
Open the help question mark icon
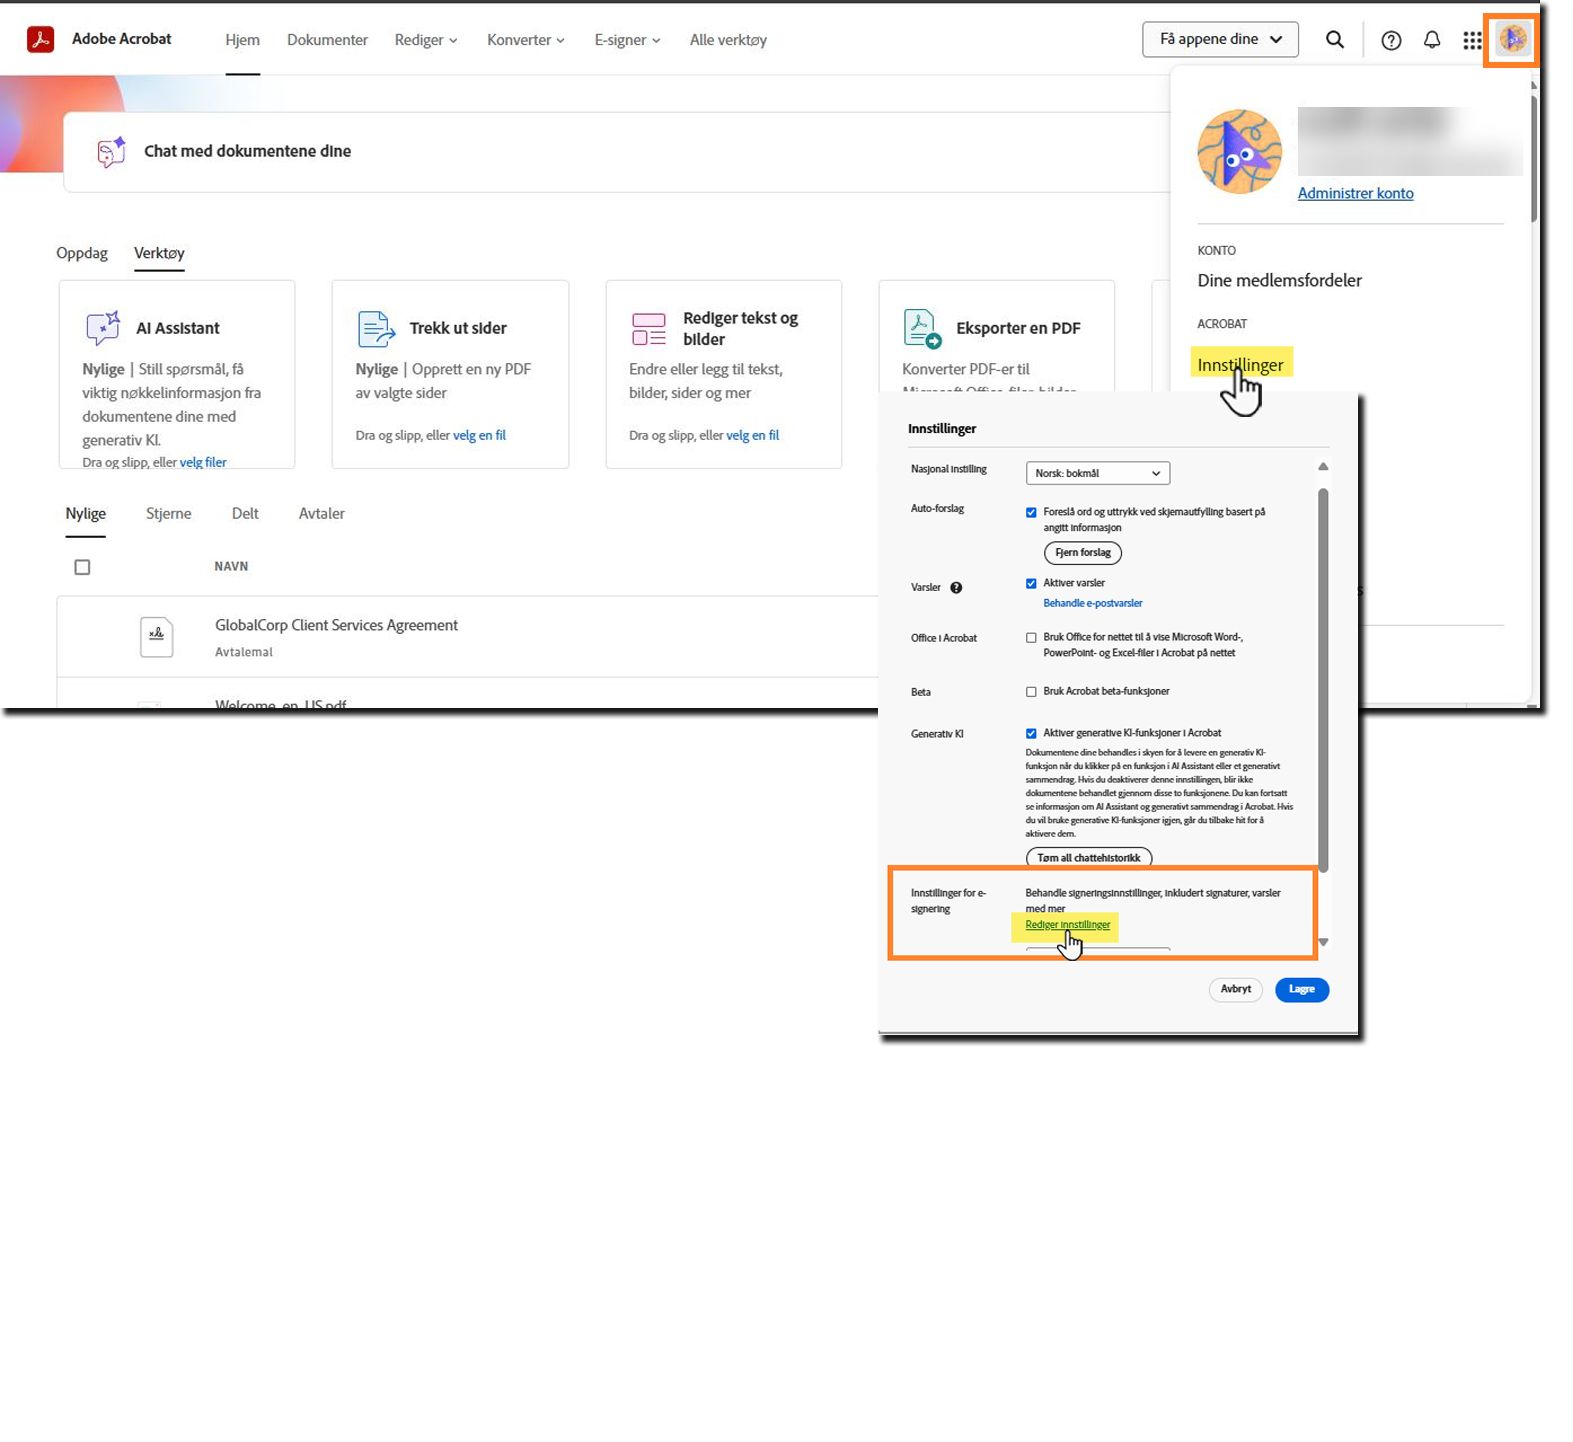pyautogui.click(x=1391, y=40)
